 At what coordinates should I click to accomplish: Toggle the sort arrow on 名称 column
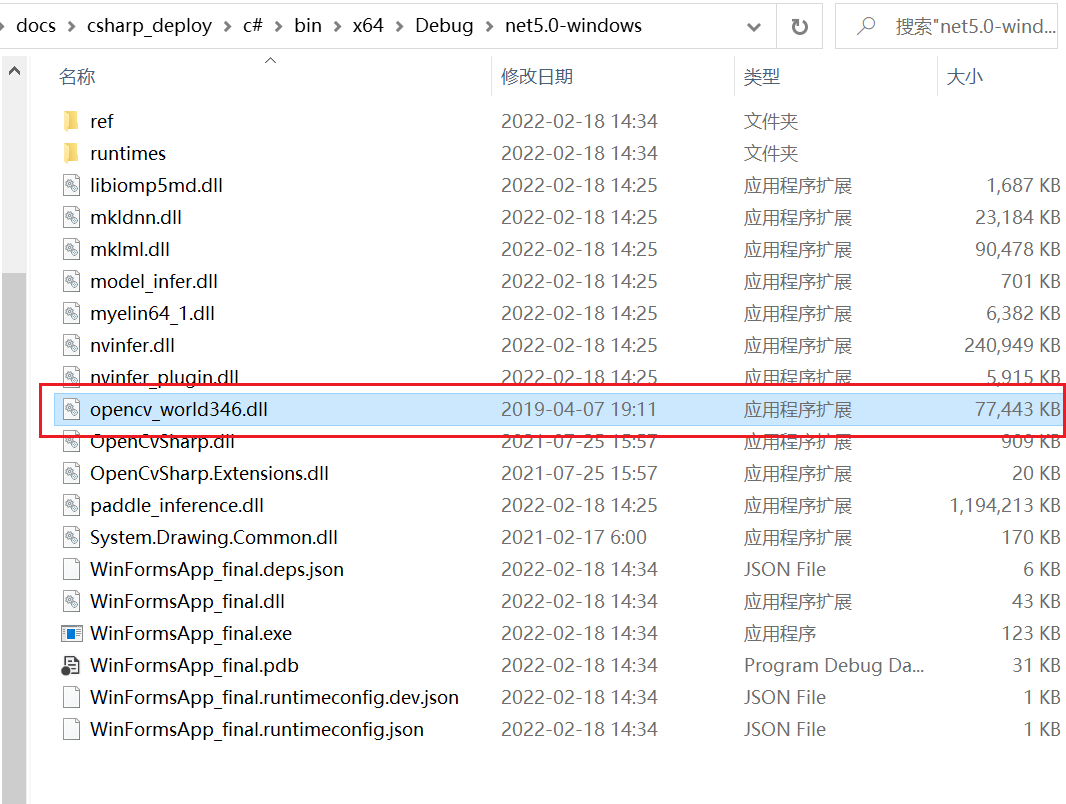pos(270,62)
